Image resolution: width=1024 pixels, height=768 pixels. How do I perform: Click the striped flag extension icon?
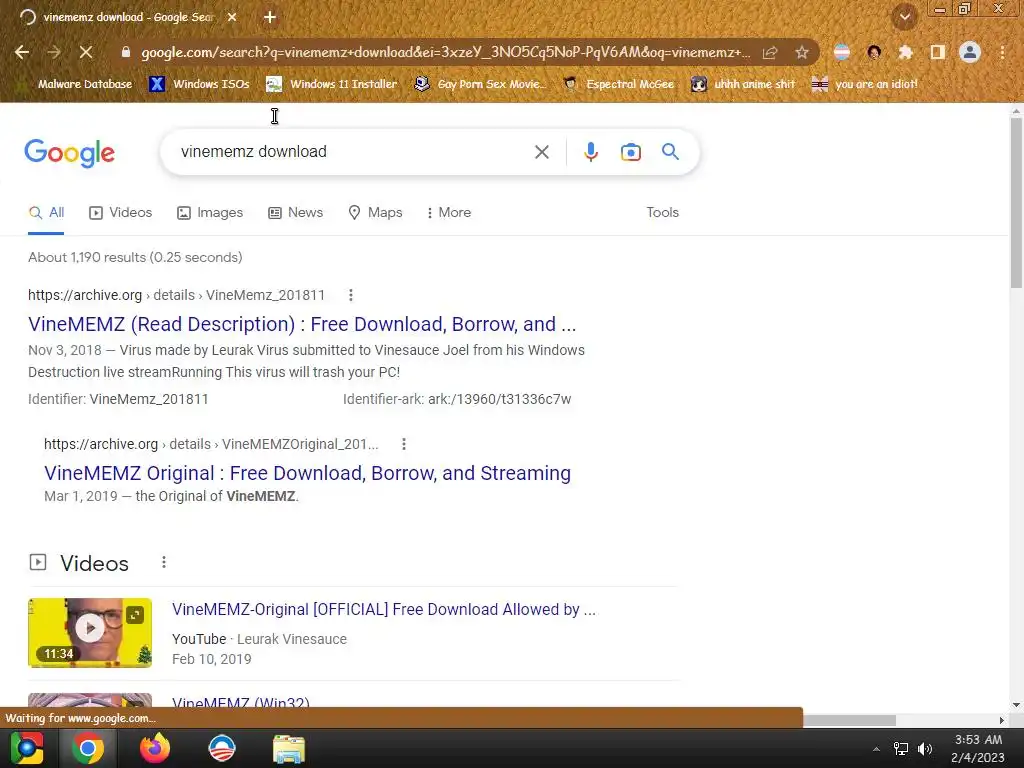tap(842, 52)
